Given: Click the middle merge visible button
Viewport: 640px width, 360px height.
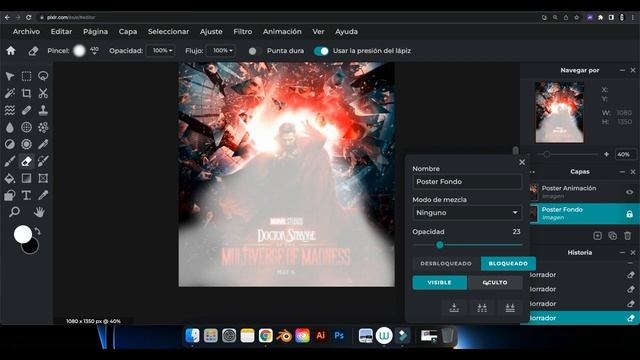Looking at the screenshot, I should [482, 308].
